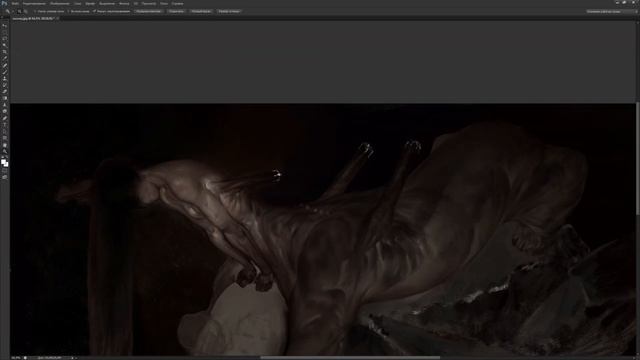Open the Select menu
The image size is (640, 360).
(x=107, y=3)
